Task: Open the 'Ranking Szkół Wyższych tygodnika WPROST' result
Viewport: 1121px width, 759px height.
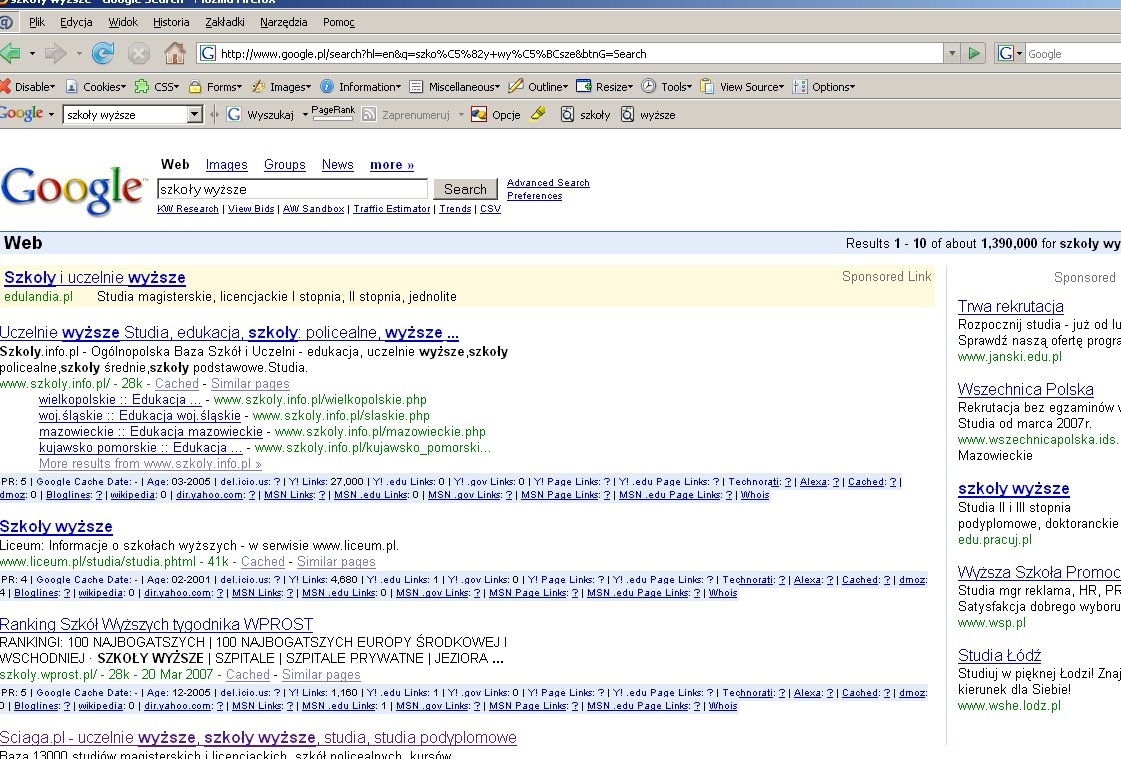Action: click(157, 625)
